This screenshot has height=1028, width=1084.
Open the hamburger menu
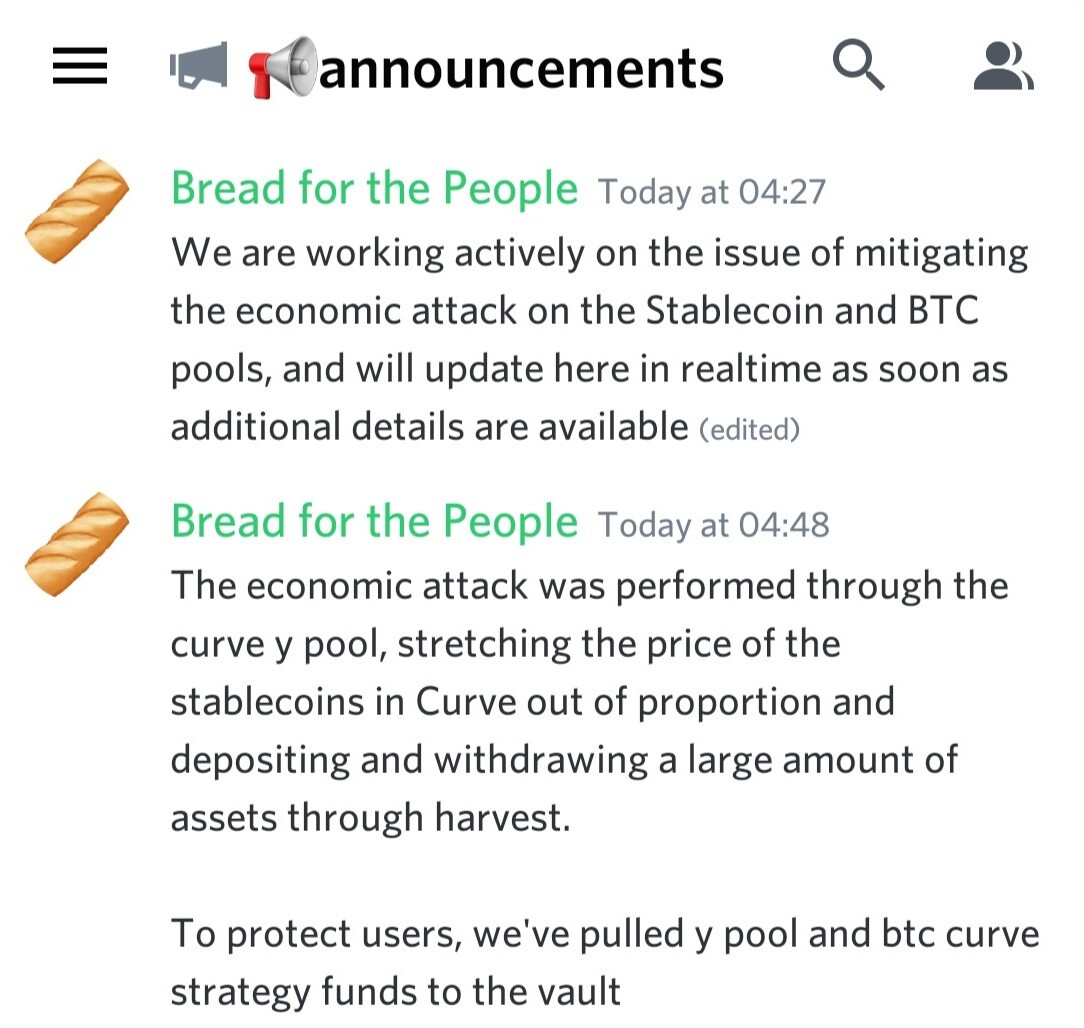click(x=80, y=66)
